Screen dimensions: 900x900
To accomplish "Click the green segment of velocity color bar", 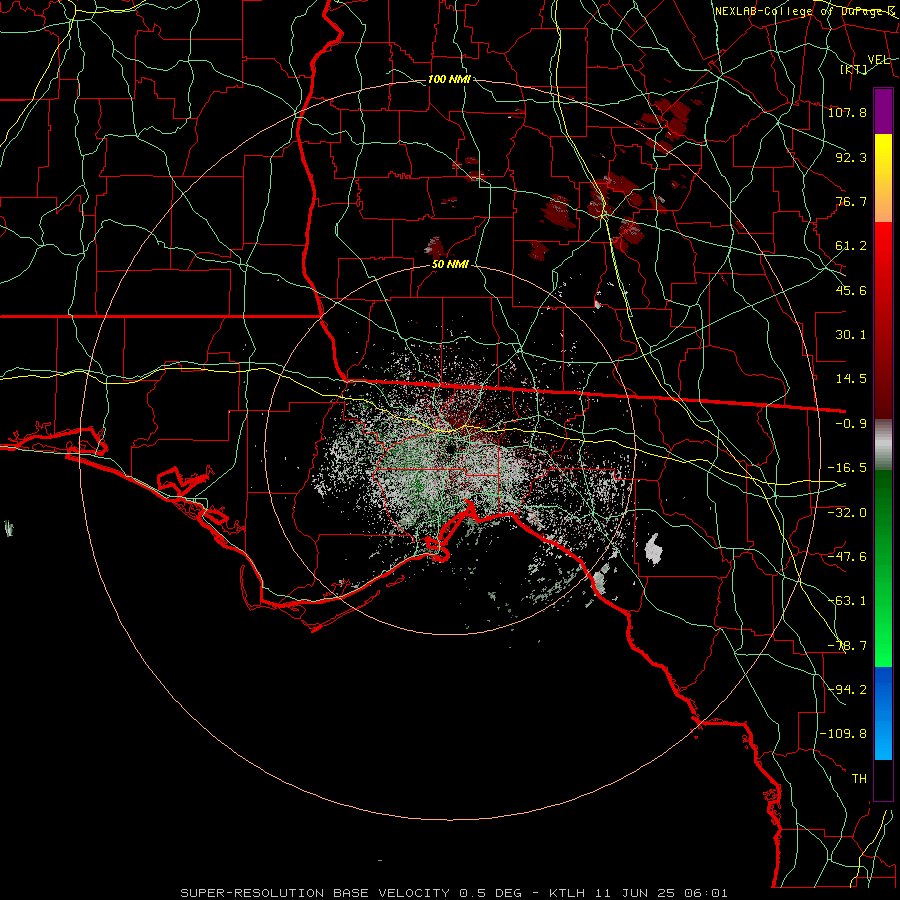I will coord(883,568).
